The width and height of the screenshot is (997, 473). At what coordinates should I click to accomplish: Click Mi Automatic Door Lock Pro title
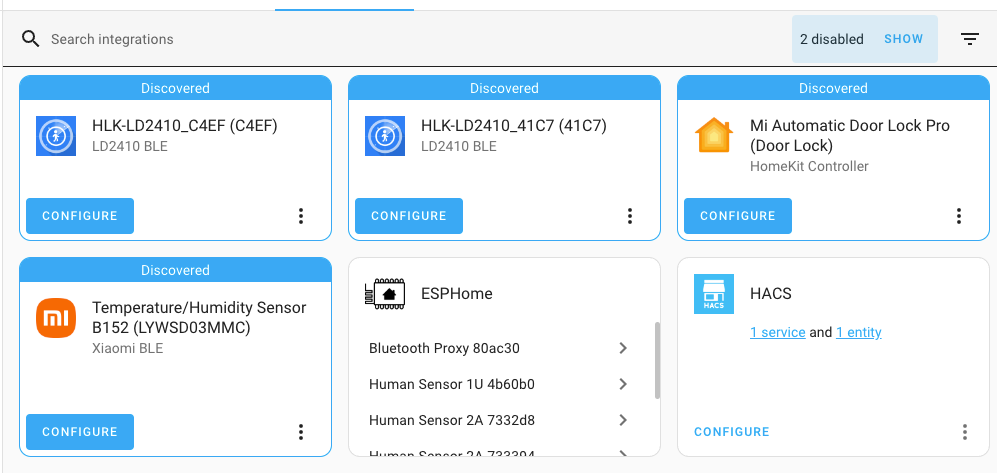pos(850,135)
